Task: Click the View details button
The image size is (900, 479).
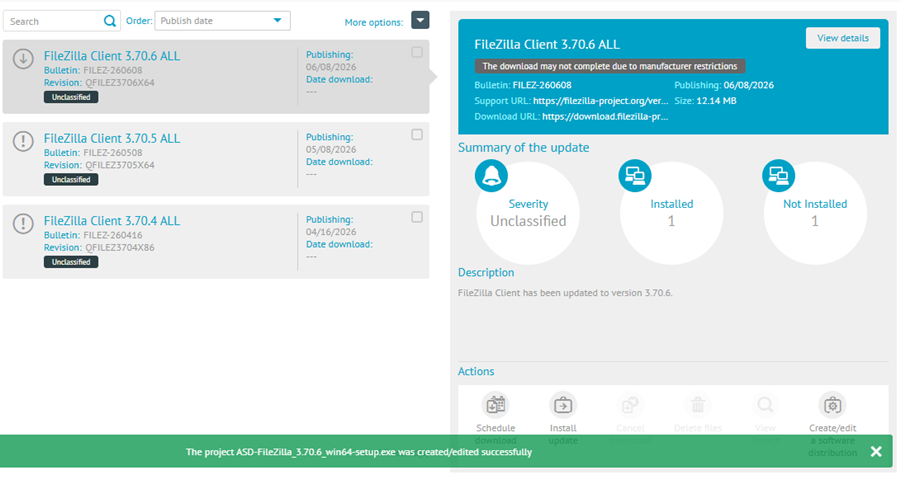Action: pos(843,38)
